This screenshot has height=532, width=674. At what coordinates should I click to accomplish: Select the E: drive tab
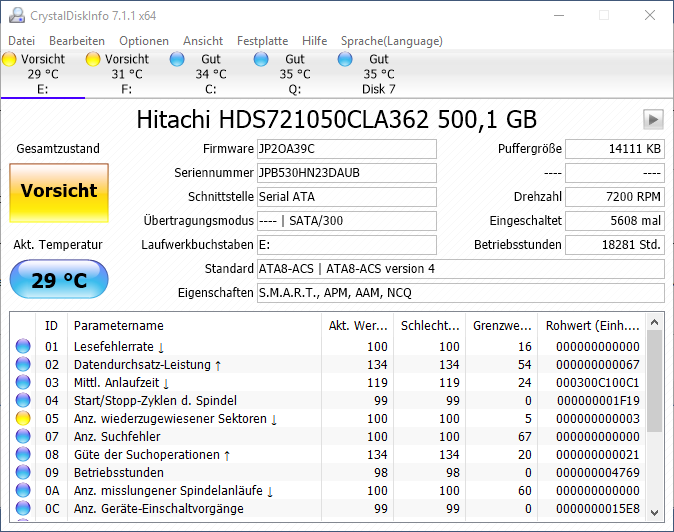click(x=43, y=74)
